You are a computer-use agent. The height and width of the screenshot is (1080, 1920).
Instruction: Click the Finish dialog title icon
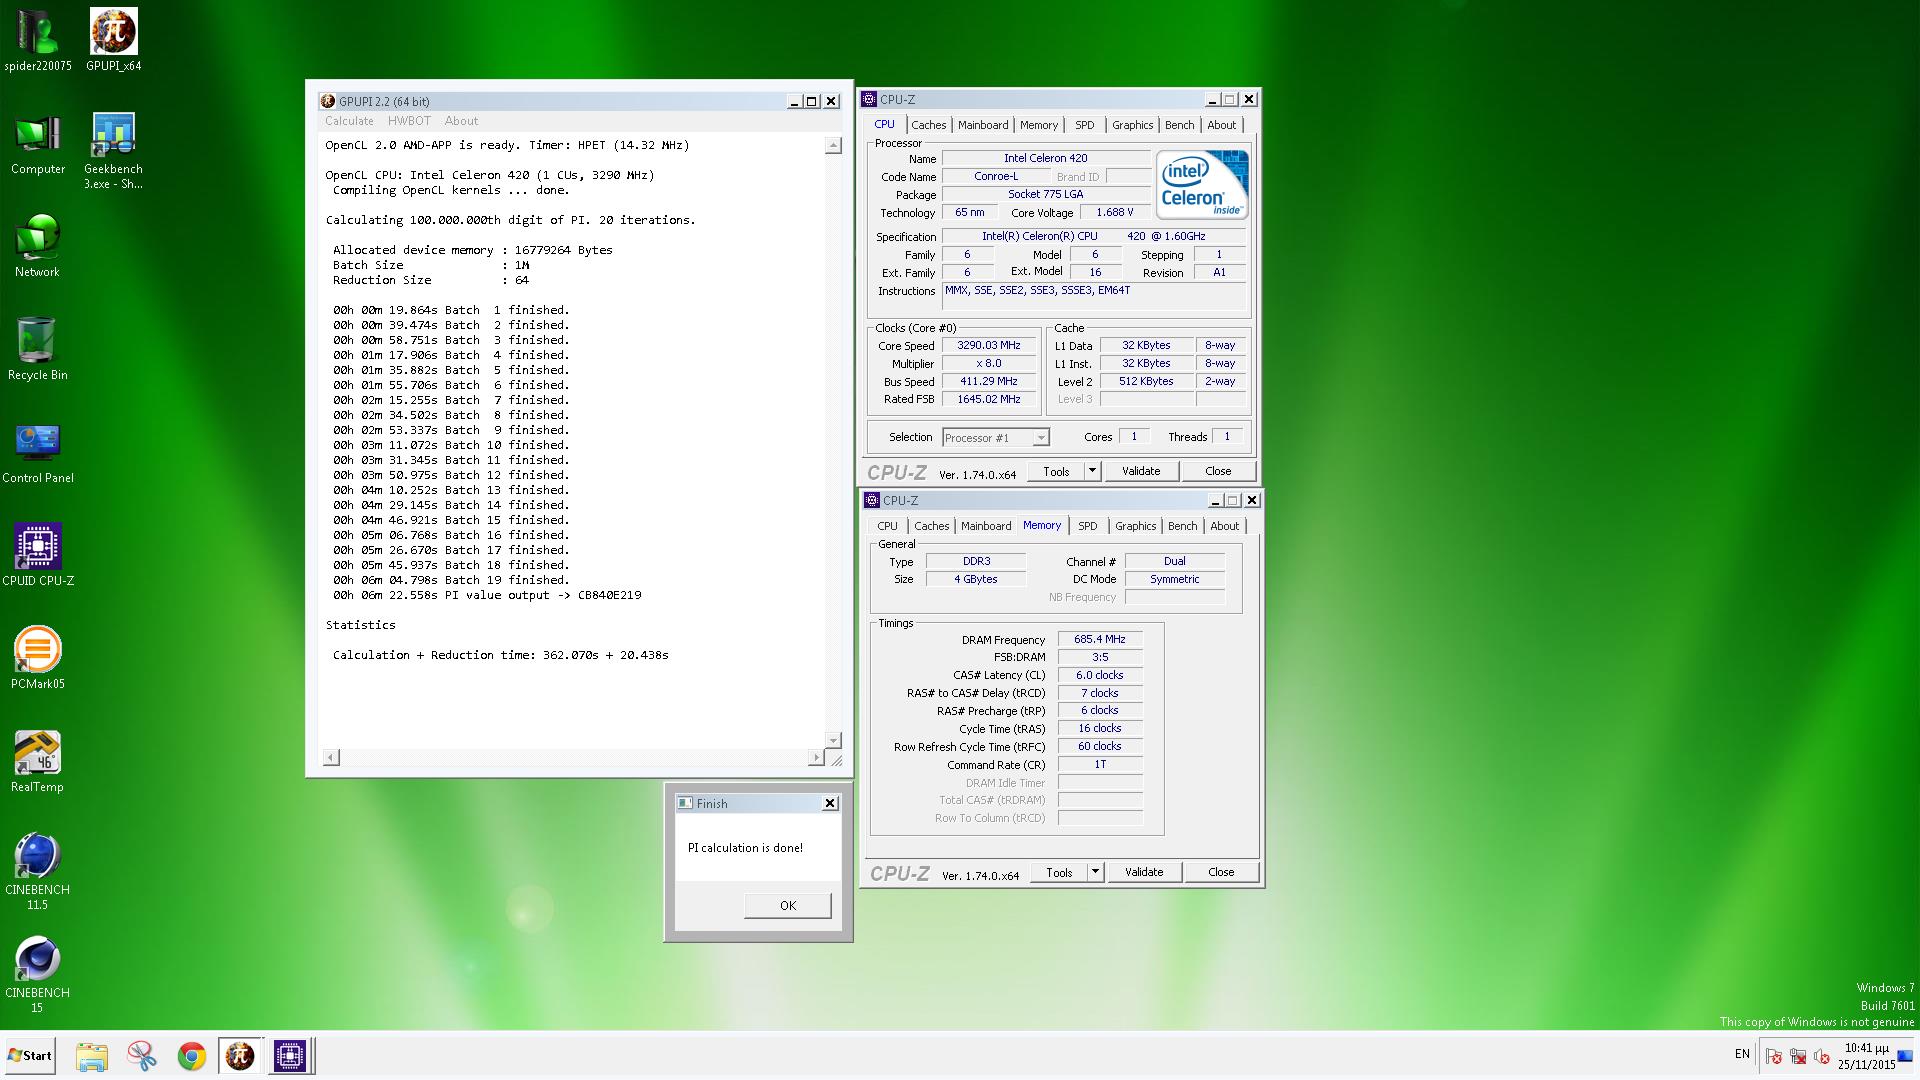pyautogui.click(x=685, y=803)
